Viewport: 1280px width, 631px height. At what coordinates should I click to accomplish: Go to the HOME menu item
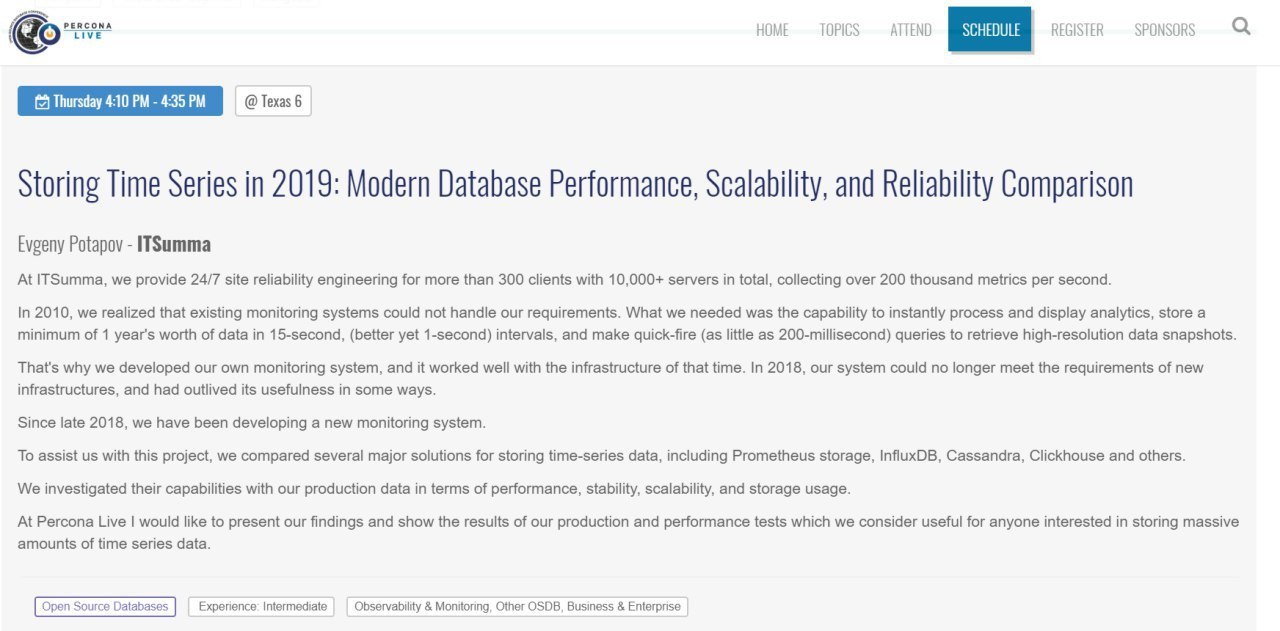pos(772,30)
